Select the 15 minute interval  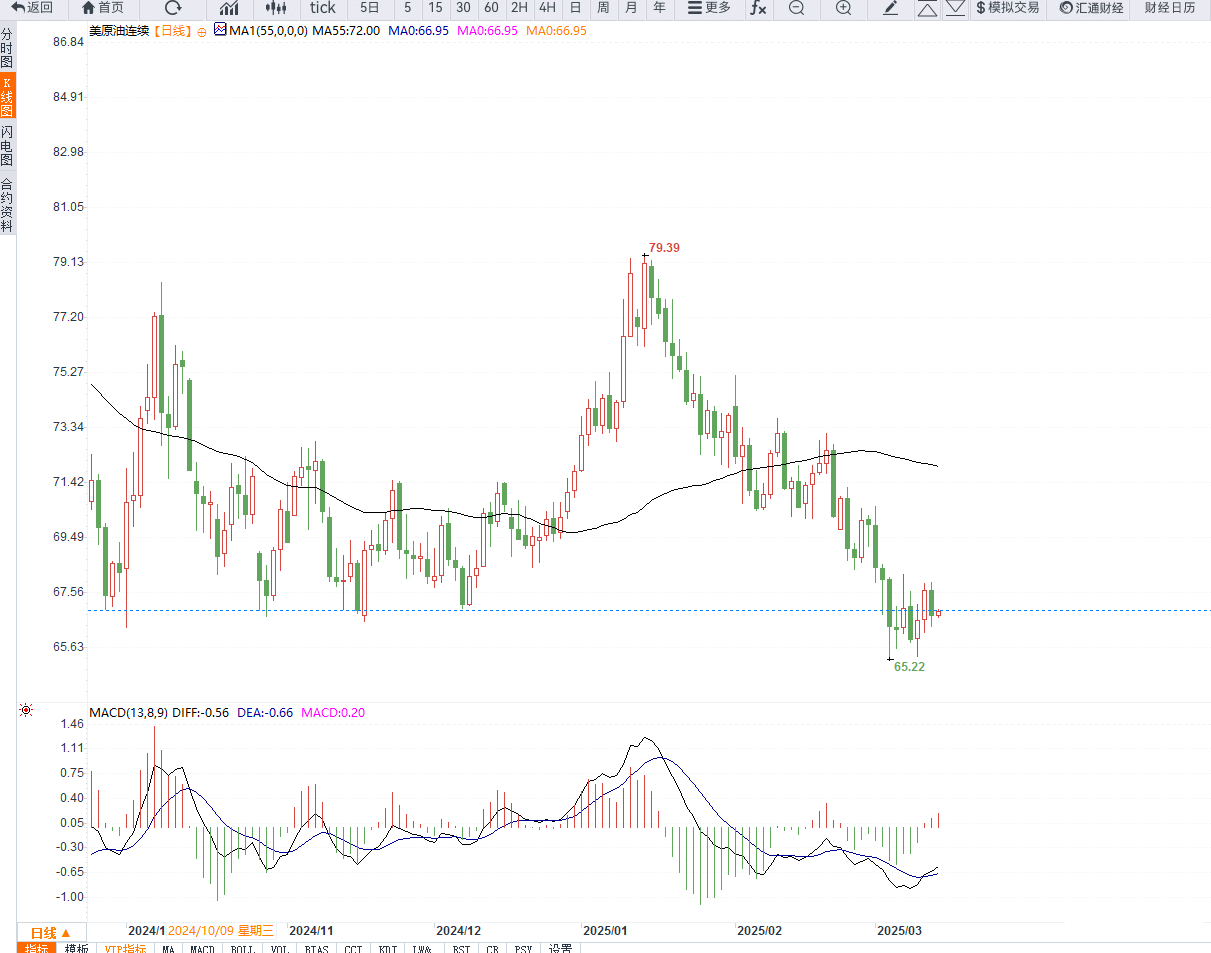coord(435,8)
